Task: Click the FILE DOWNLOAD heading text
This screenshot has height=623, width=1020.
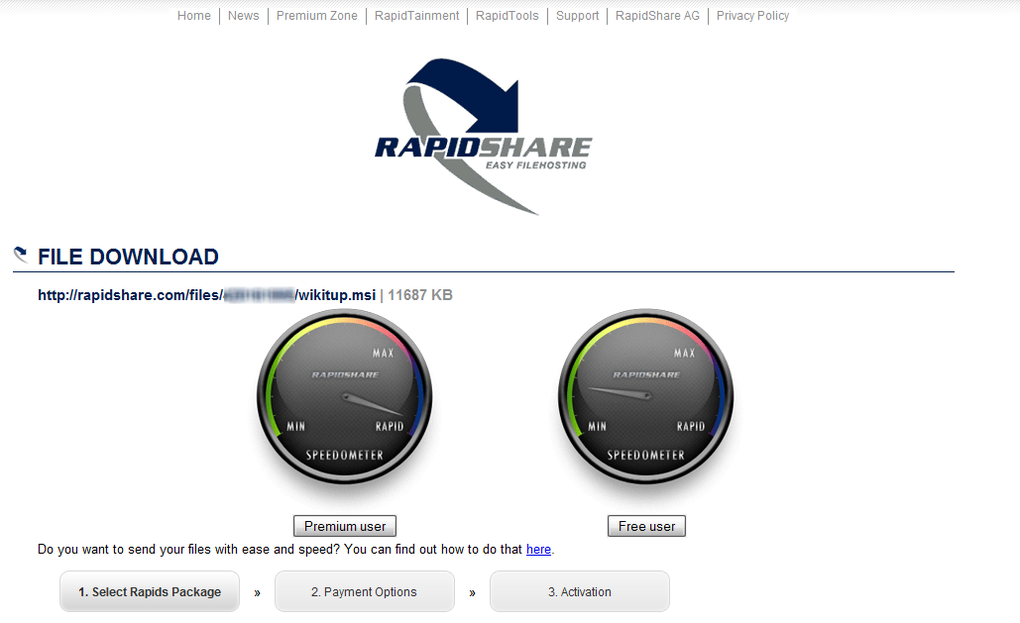Action: (128, 257)
